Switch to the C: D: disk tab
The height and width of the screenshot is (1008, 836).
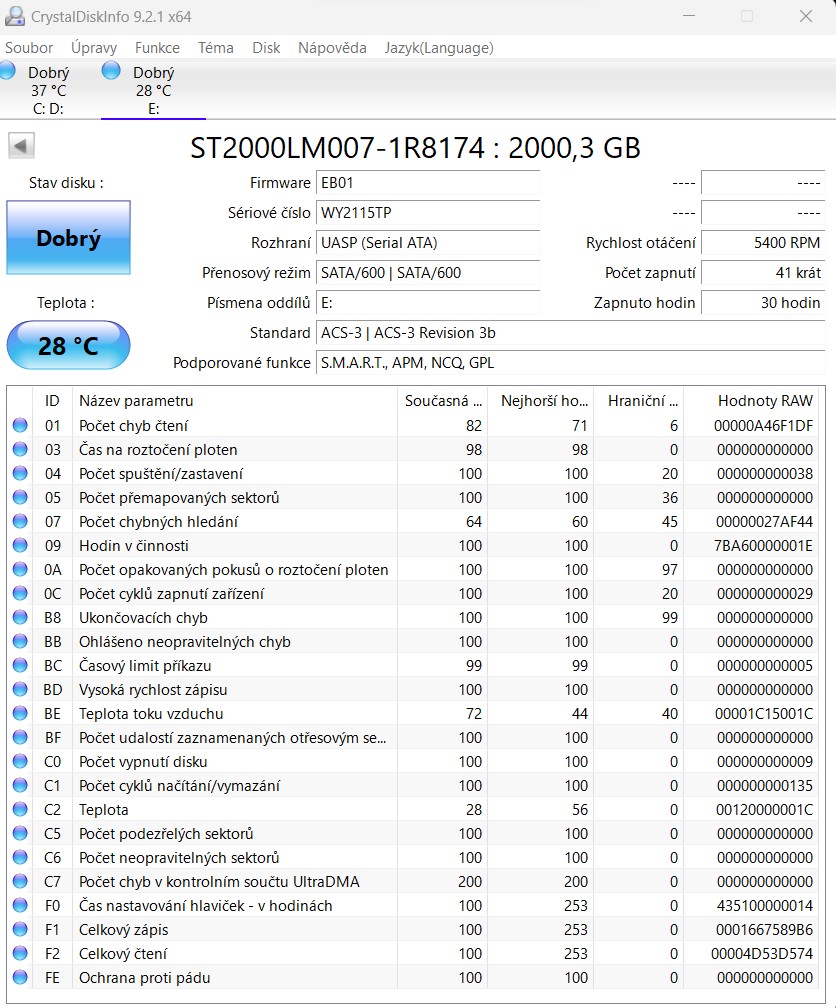(48, 90)
